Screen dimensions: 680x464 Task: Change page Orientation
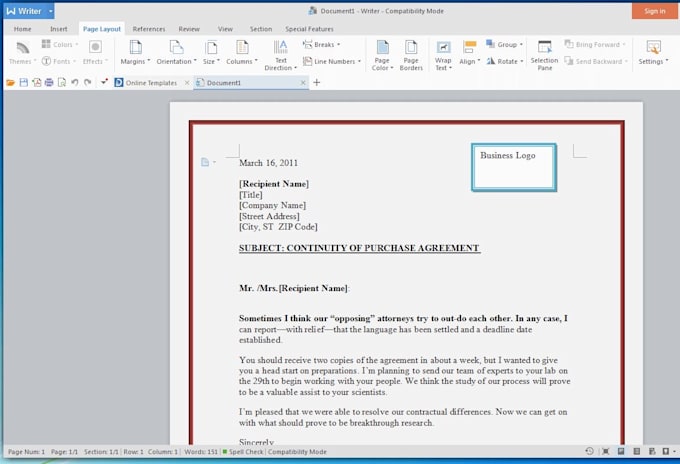point(176,52)
